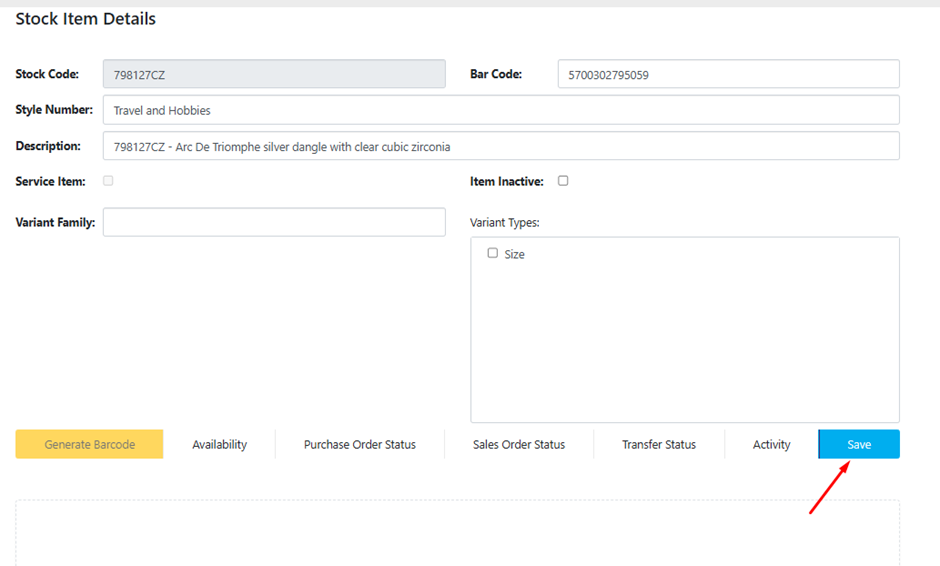Edit the Description field
Image resolution: width=940 pixels, height=566 pixels.
500,146
